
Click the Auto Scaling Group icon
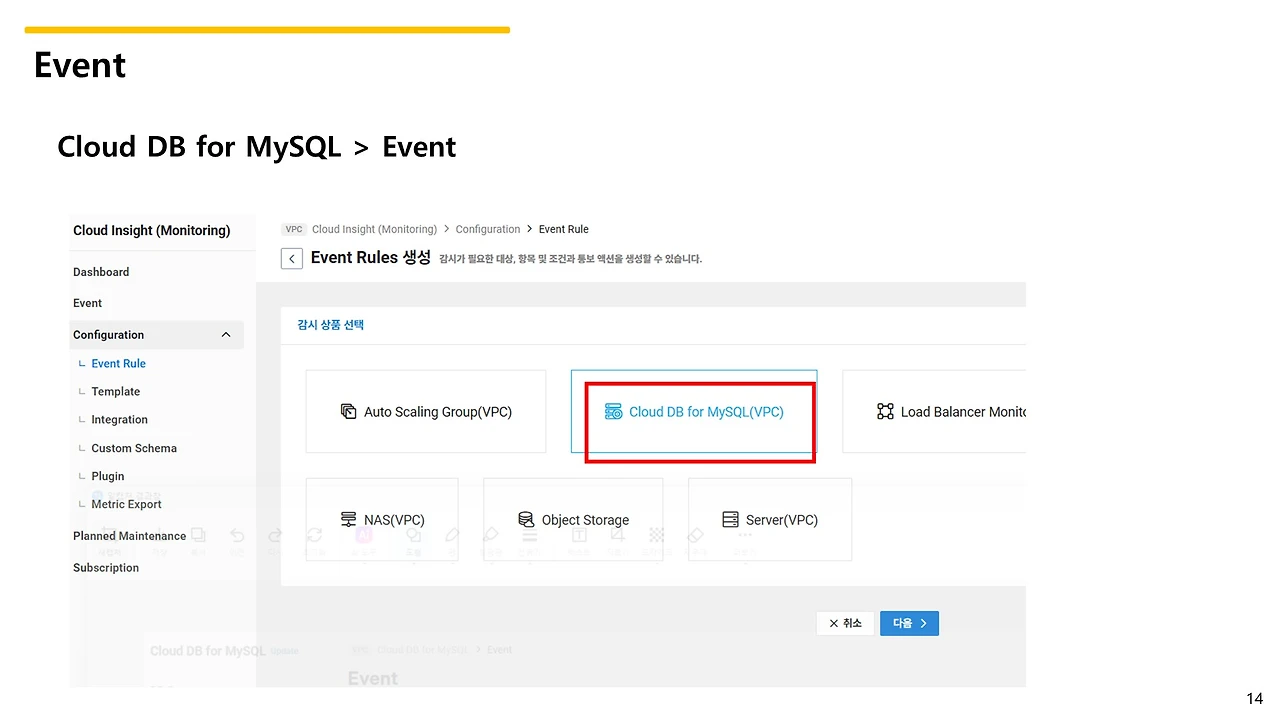click(348, 412)
